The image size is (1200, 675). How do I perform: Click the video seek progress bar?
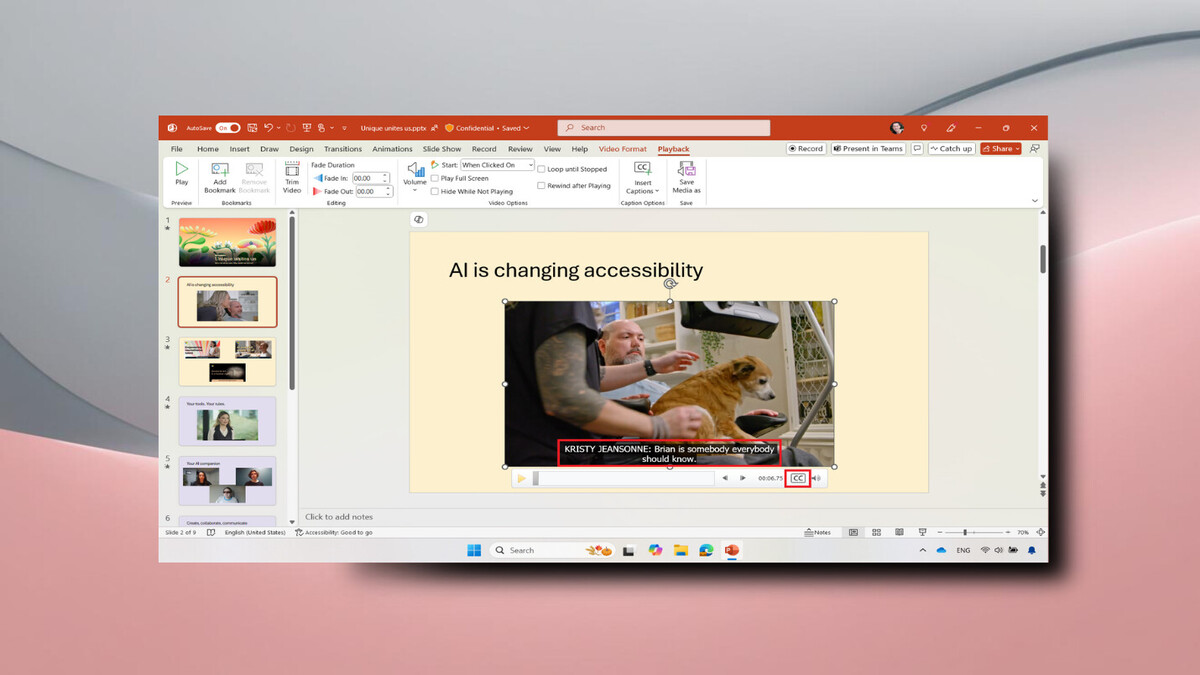(x=623, y=478)
